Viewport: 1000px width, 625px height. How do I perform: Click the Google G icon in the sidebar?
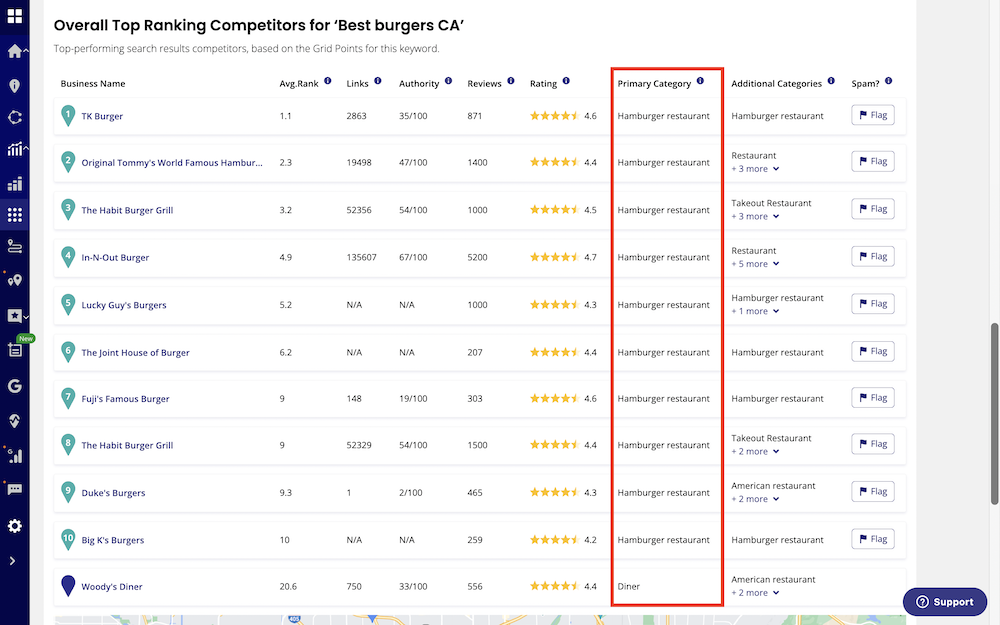[13, 385]
